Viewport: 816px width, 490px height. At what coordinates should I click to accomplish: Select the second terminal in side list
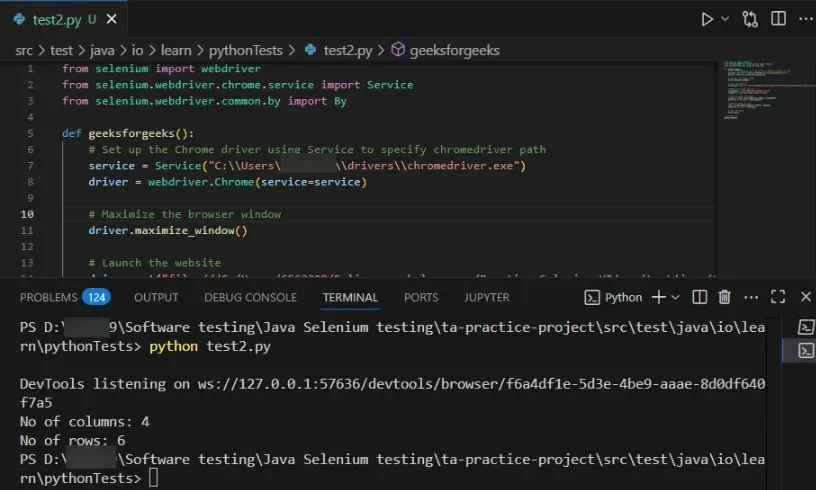[805, 350]
